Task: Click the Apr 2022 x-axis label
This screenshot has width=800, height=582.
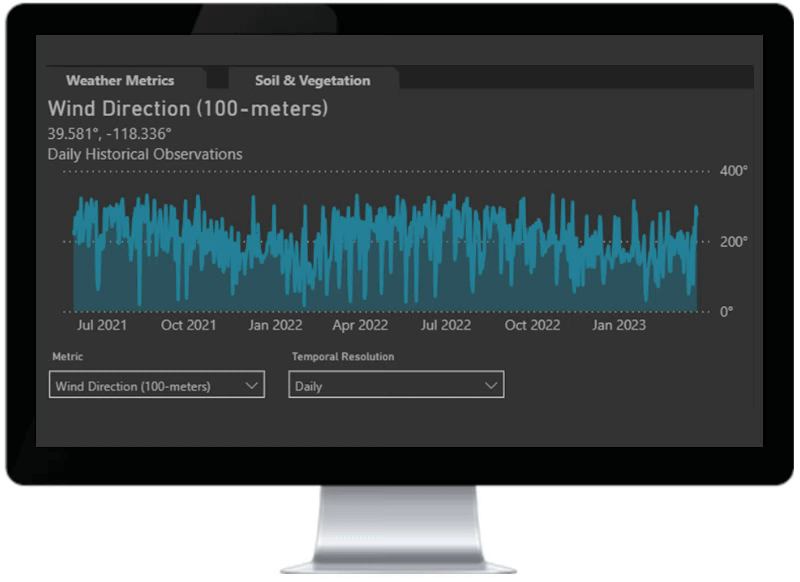Action: coord(360,325)
